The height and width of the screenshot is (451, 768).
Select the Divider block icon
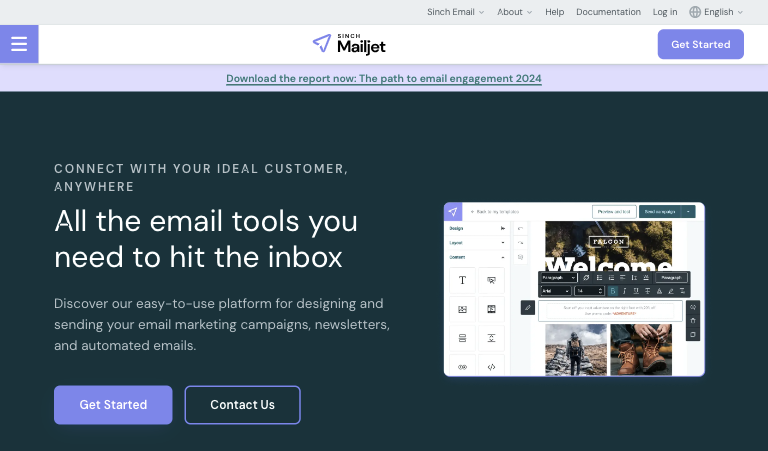coord(462,338)
